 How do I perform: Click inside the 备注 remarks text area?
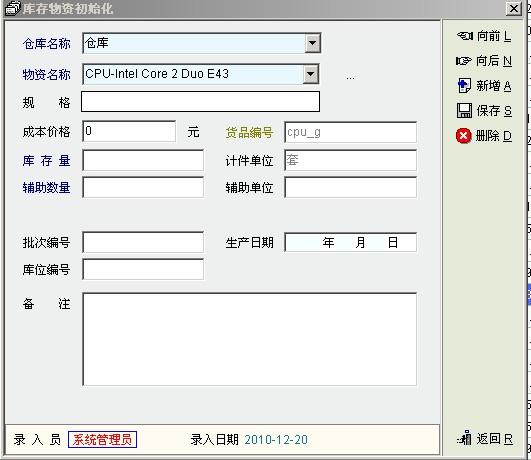click(250, 339)
